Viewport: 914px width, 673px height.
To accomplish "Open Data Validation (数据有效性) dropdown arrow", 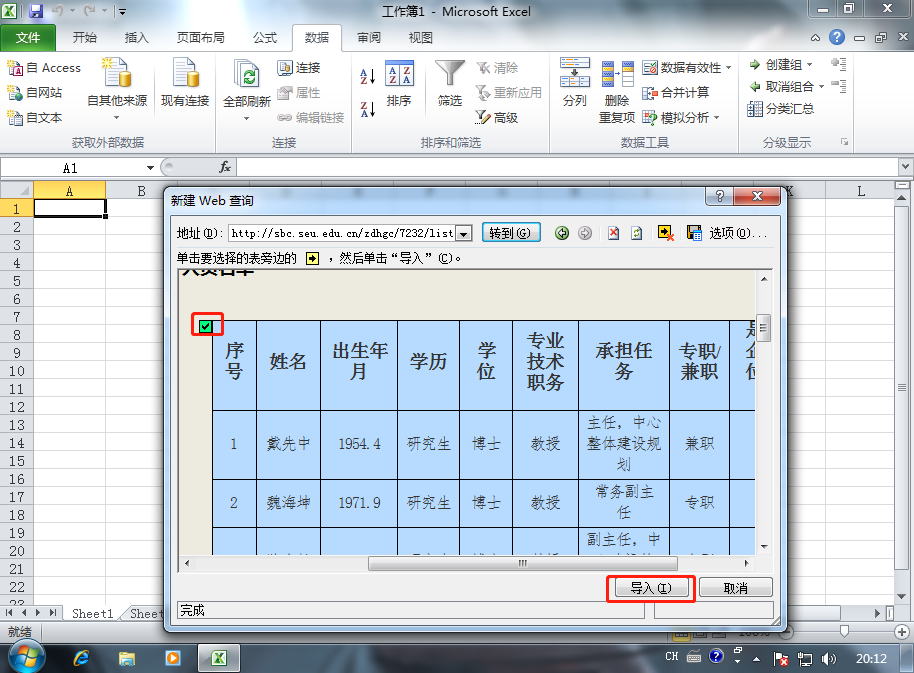I will point(729,68).
